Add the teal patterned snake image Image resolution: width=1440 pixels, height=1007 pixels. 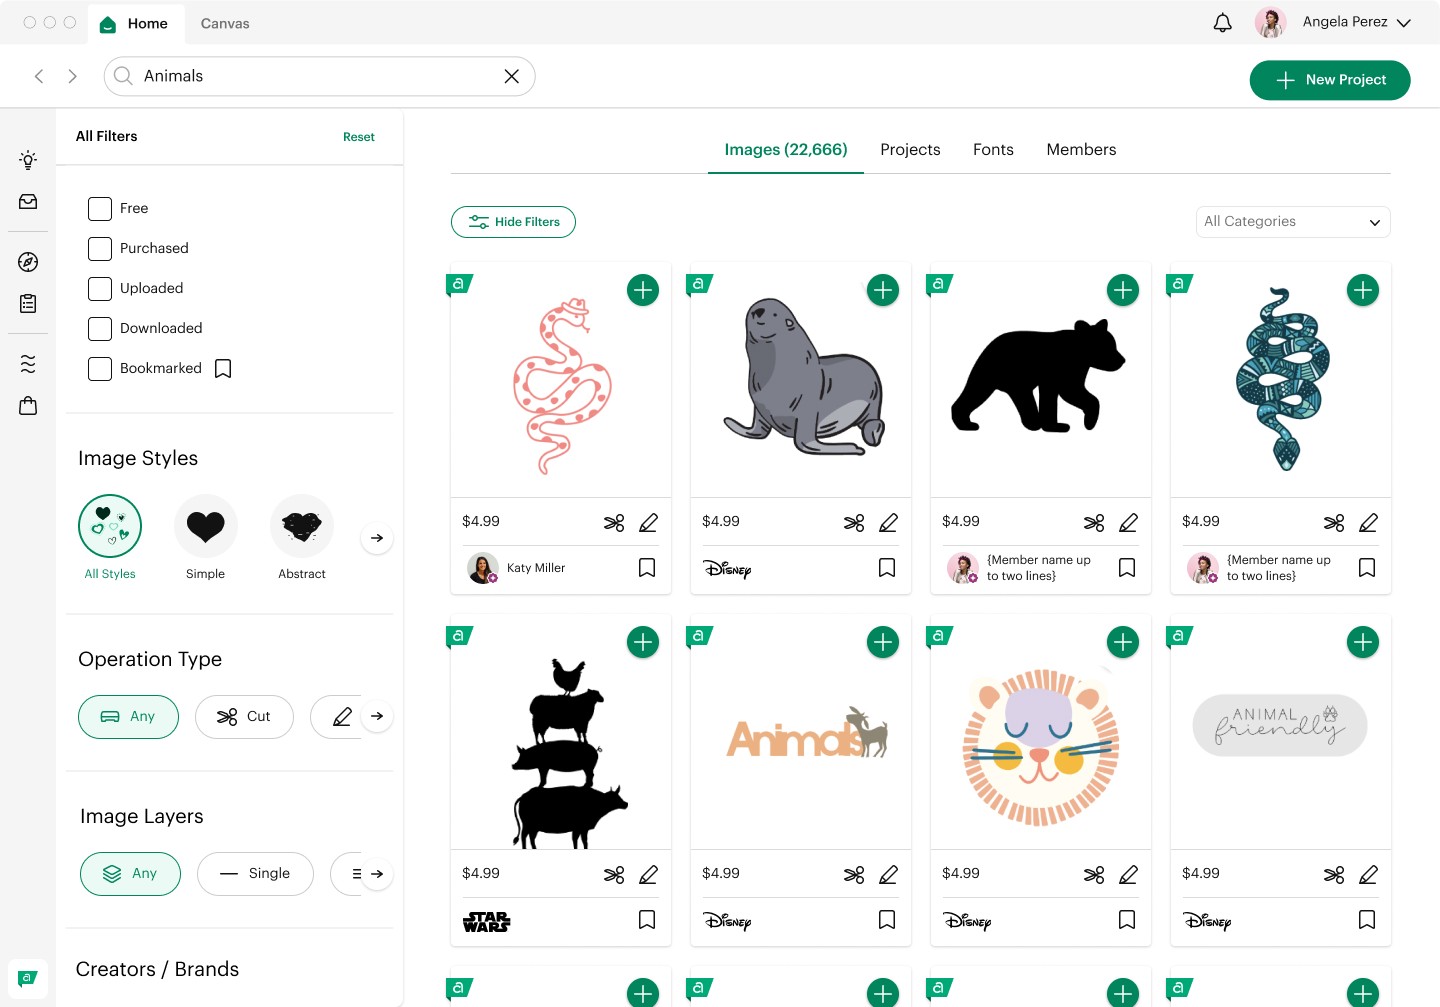(1363, 290)
